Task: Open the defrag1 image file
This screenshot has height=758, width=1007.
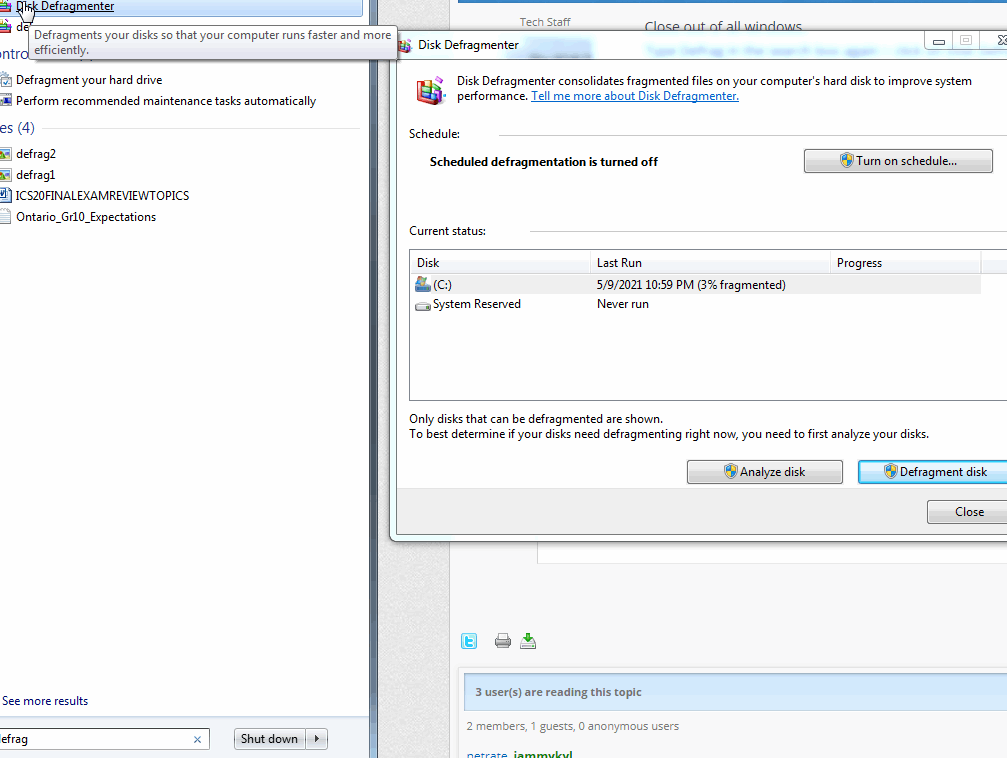Action: tap(35, 175)
